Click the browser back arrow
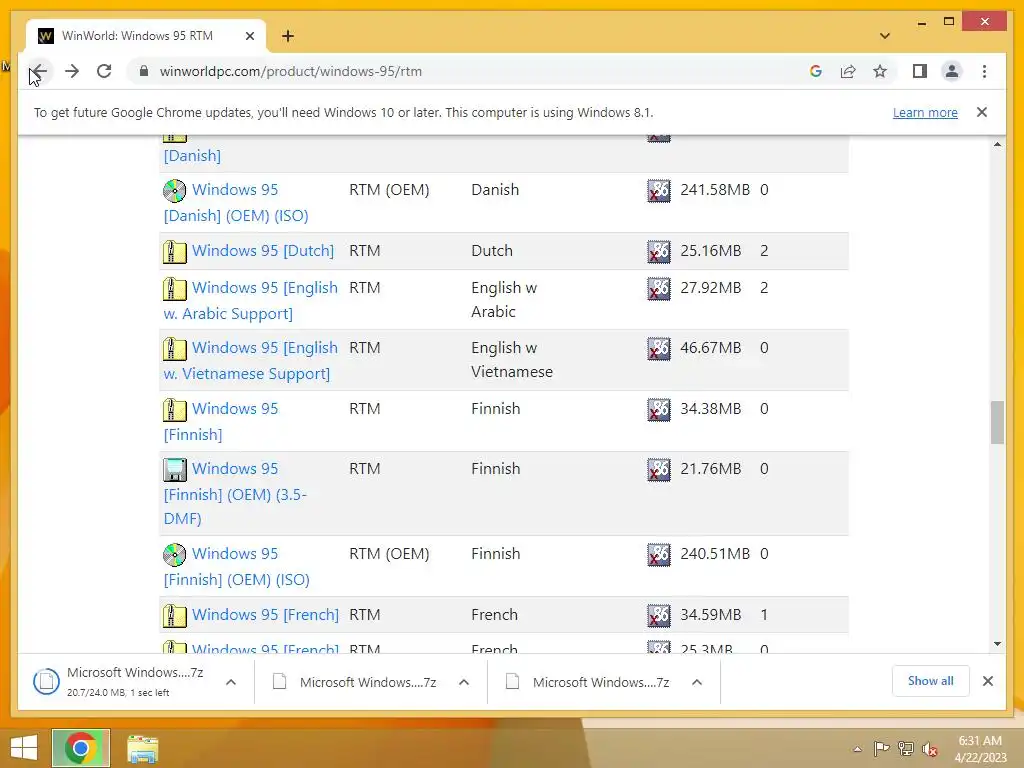Image resolution: width=1024 pixels, height=768 pixels. (39, 71)
